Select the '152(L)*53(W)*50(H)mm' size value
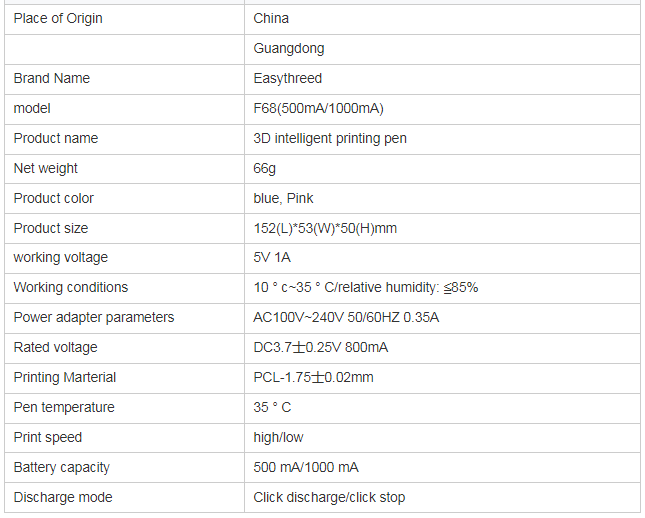The width and height of the screenshot is (645, 518). [x=325, y=228]
